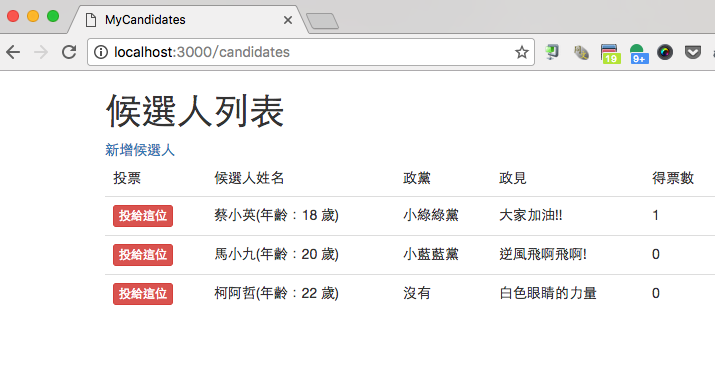Click the vote count 0 for 柯阿哲
The height and width of the screenshot is (371, 715).
coord(656,294)
